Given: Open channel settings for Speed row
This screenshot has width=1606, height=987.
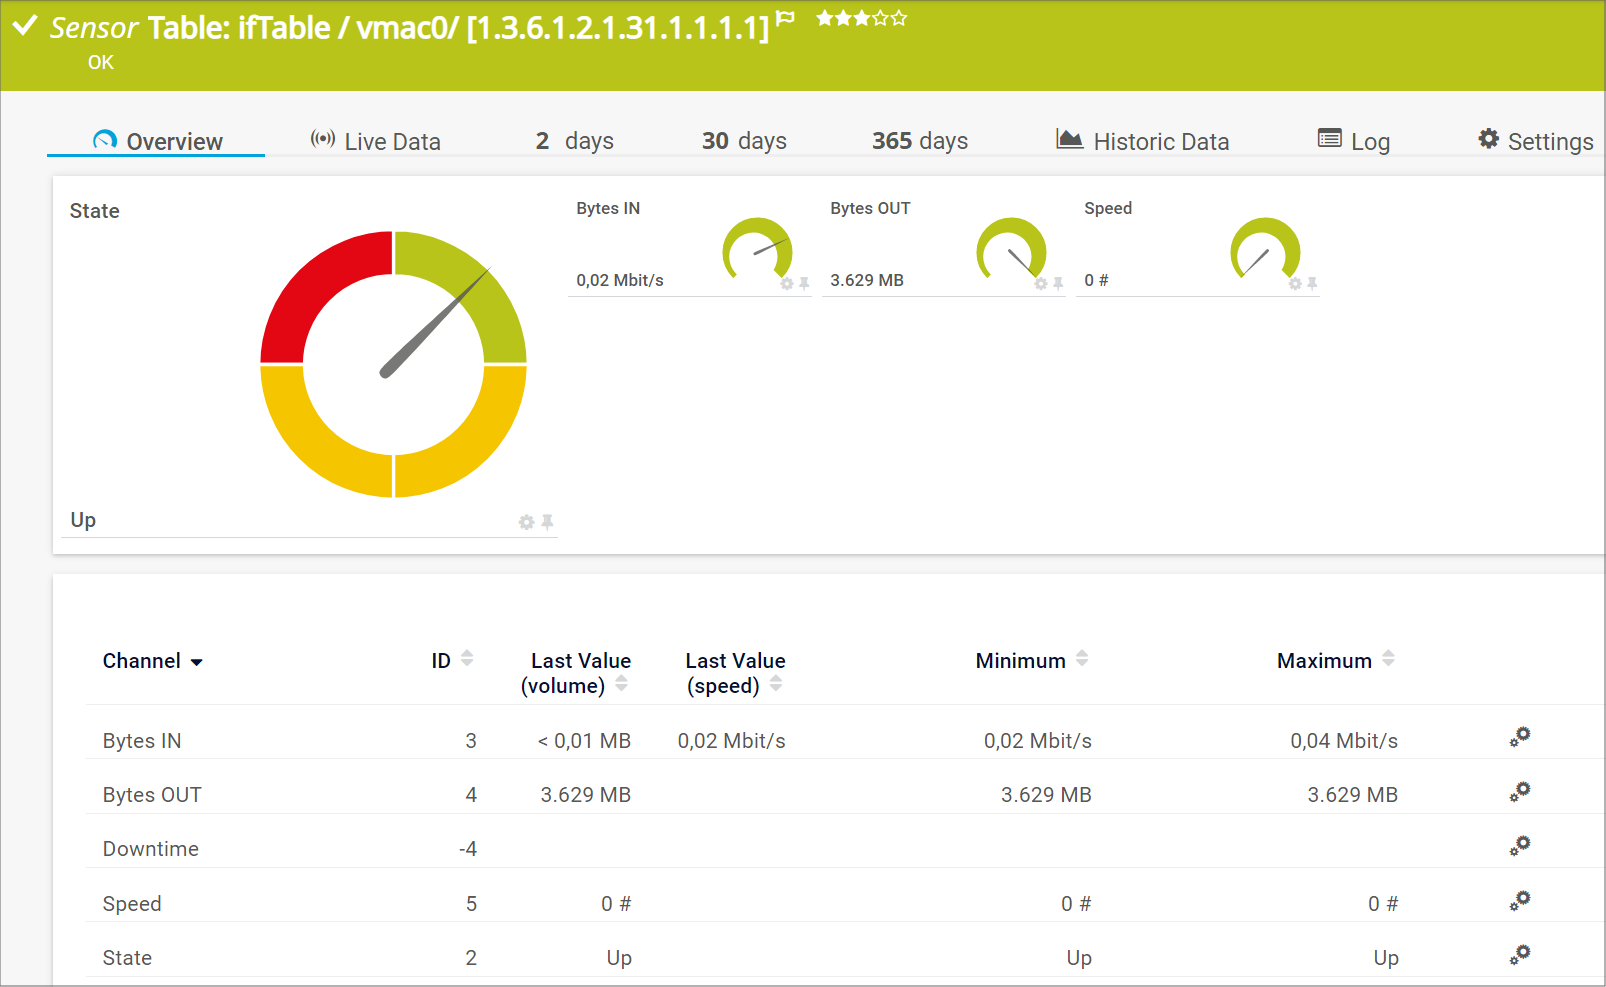Looking at the screenshot, I should [x=1520, y=901].
